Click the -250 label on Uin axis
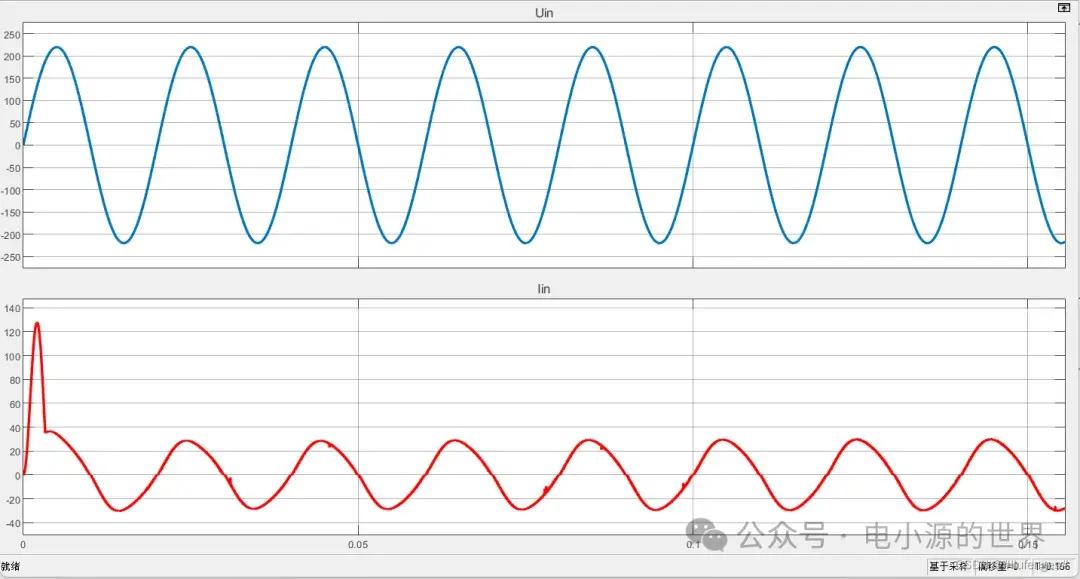Image resolution: width=1080 pixels, height=579 pixels. coord(11,257)
